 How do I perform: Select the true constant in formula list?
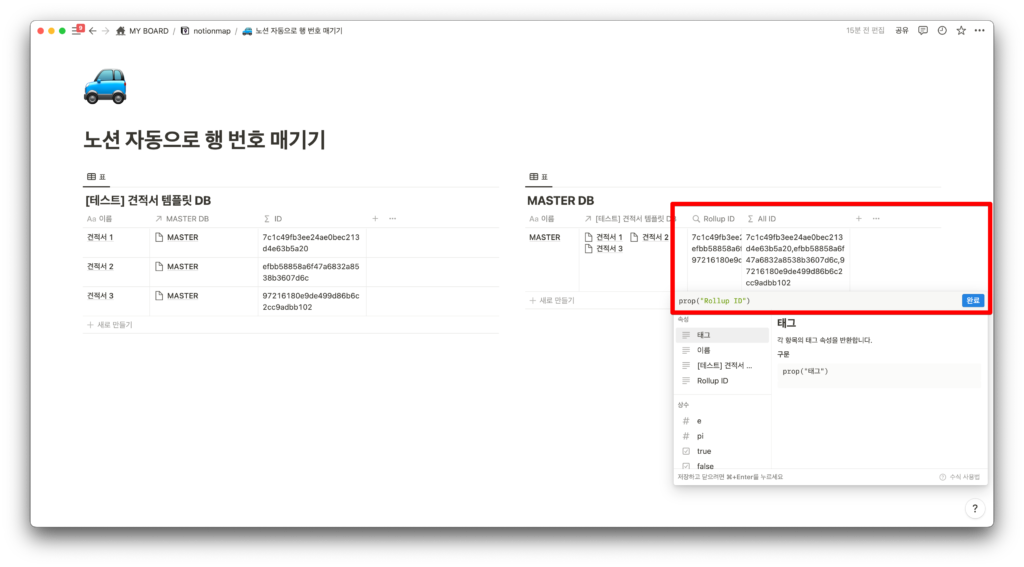[x=704, y=451]
